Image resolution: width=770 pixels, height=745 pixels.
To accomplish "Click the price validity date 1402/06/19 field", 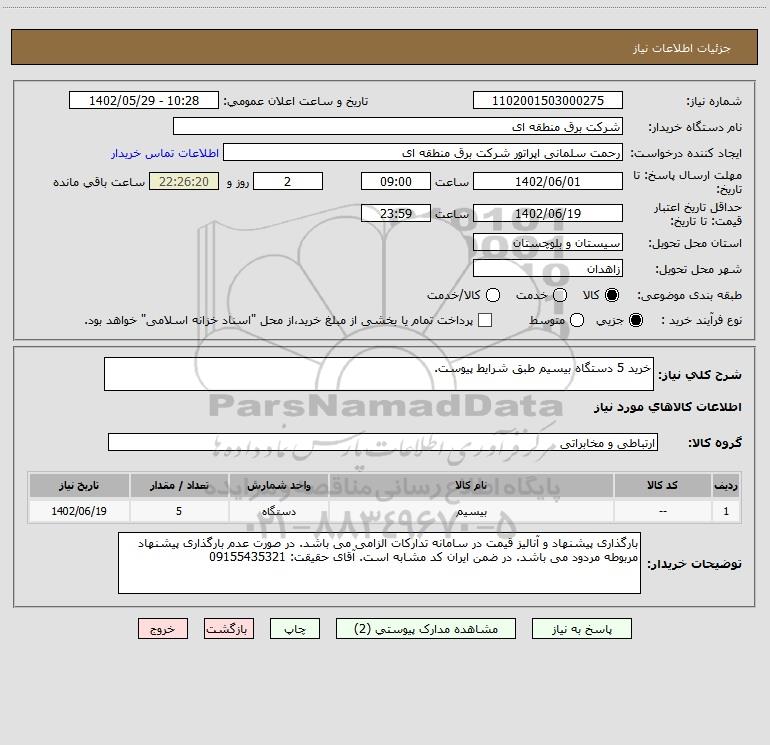I will [x=548, y=213].
